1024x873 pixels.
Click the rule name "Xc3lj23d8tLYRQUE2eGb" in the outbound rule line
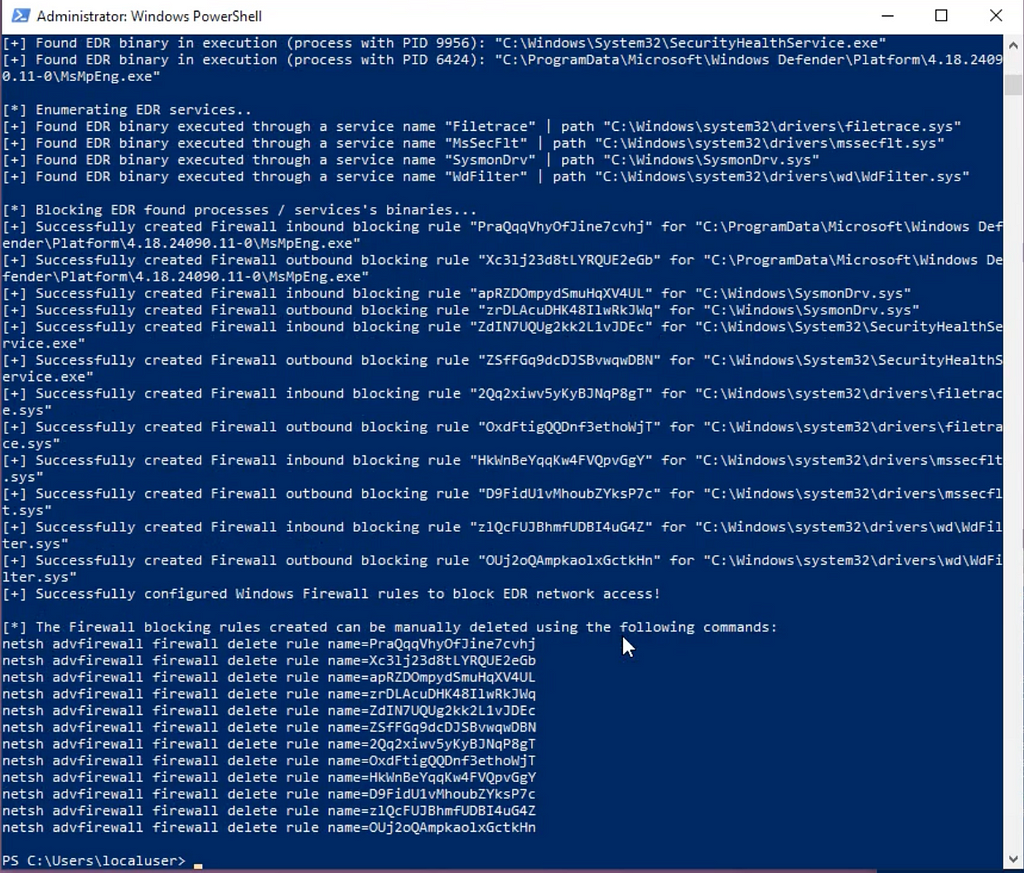click(569, 260)
